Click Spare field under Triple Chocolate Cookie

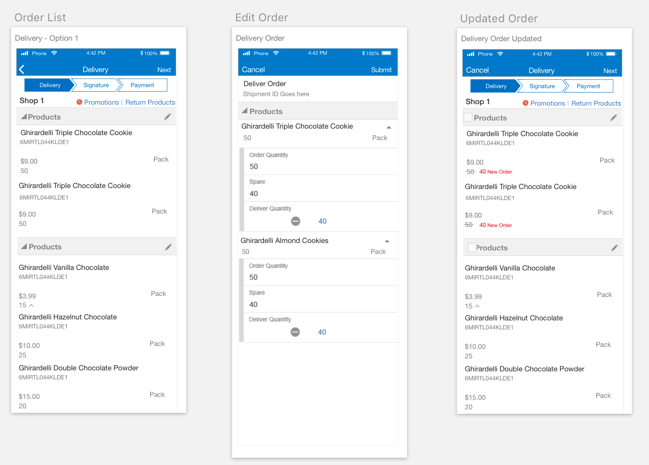321,188
